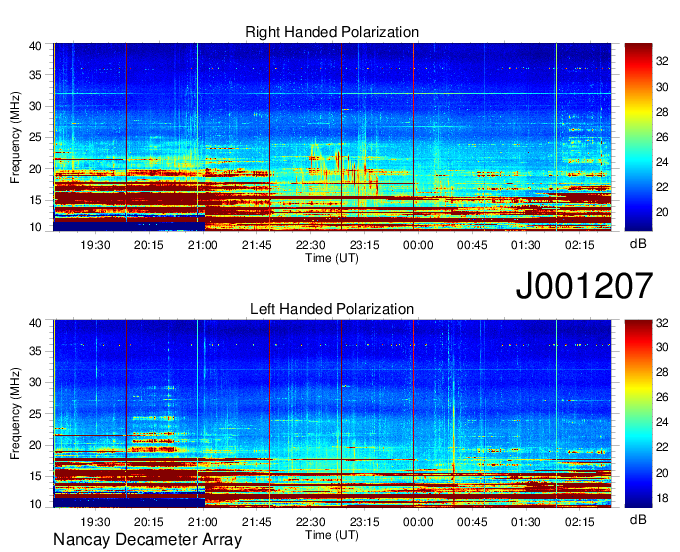Click the 'Right Handed Polarization' title
Image resolution: width=680 pixels, height=552 pixels.
332,32
